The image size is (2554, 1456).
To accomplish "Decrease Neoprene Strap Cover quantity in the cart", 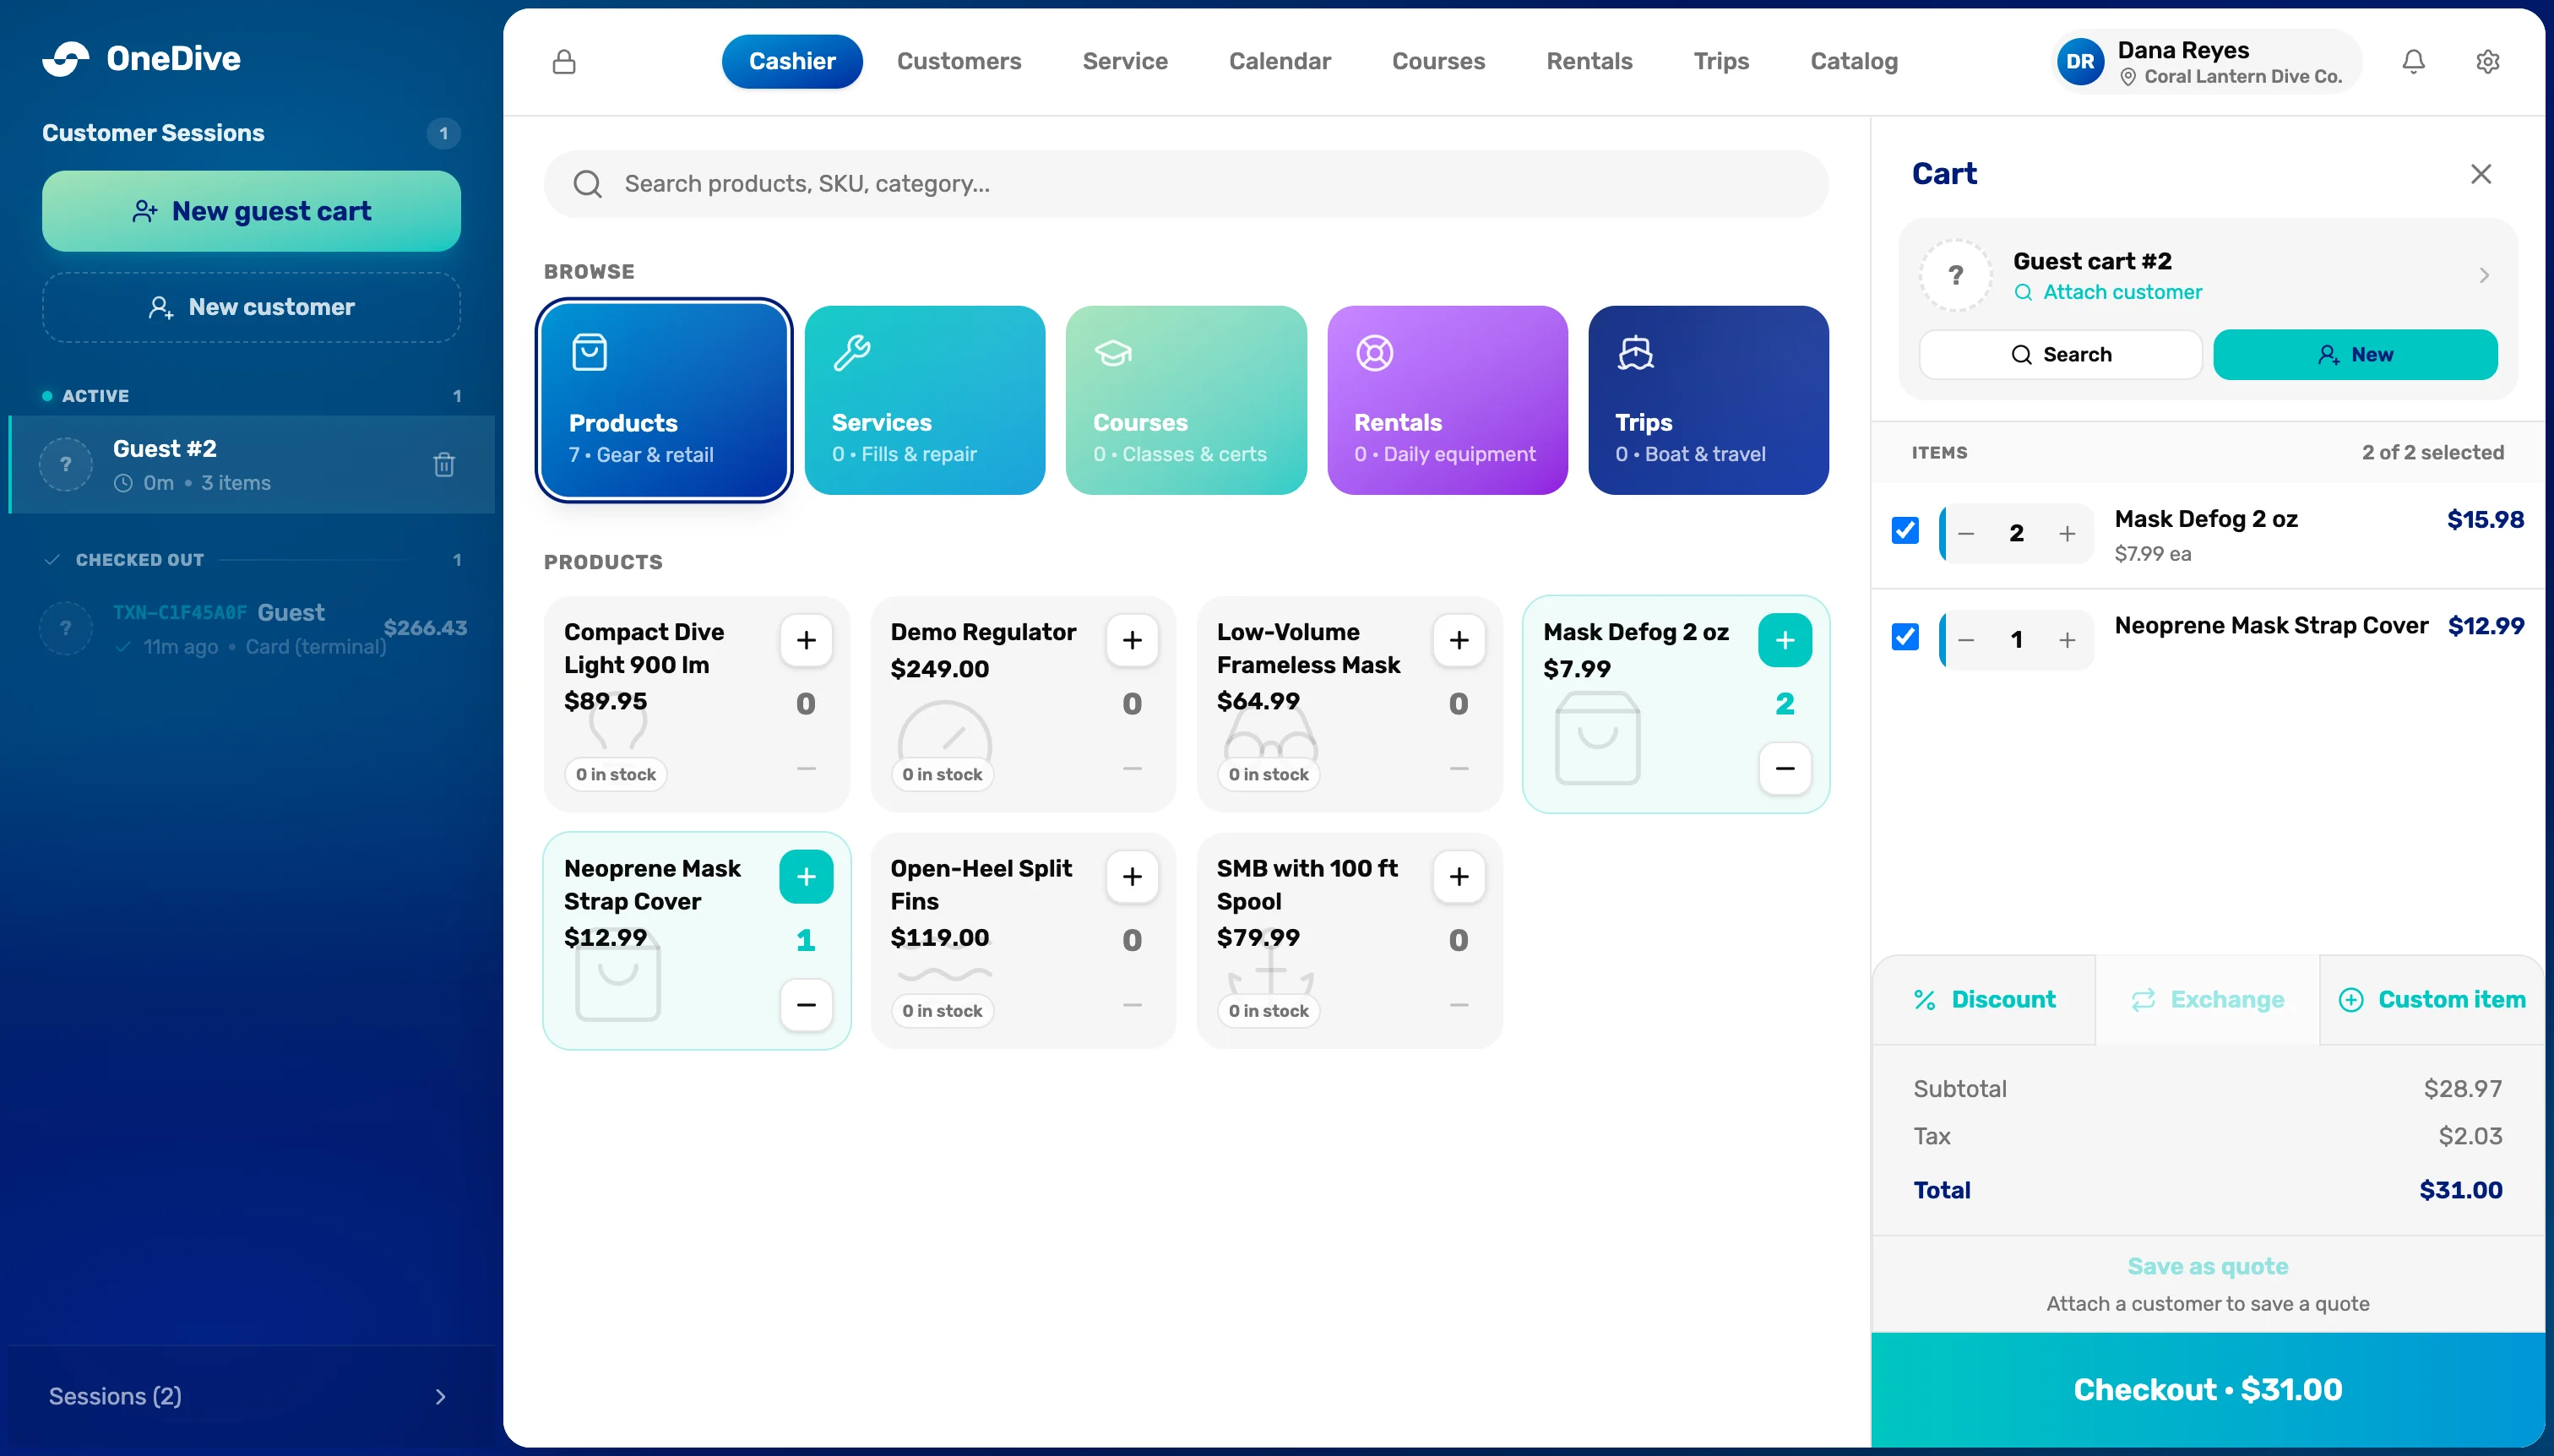I will (1966, 640).
